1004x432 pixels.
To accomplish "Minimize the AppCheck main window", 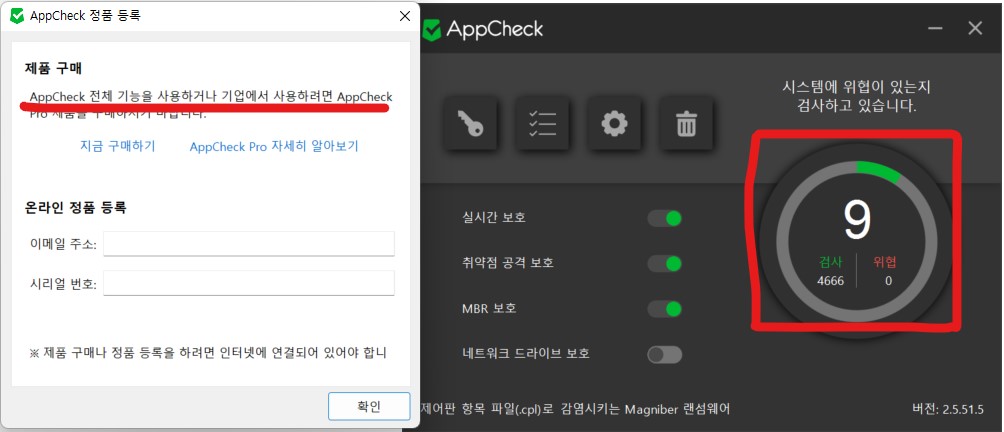I will coord(935,29).
